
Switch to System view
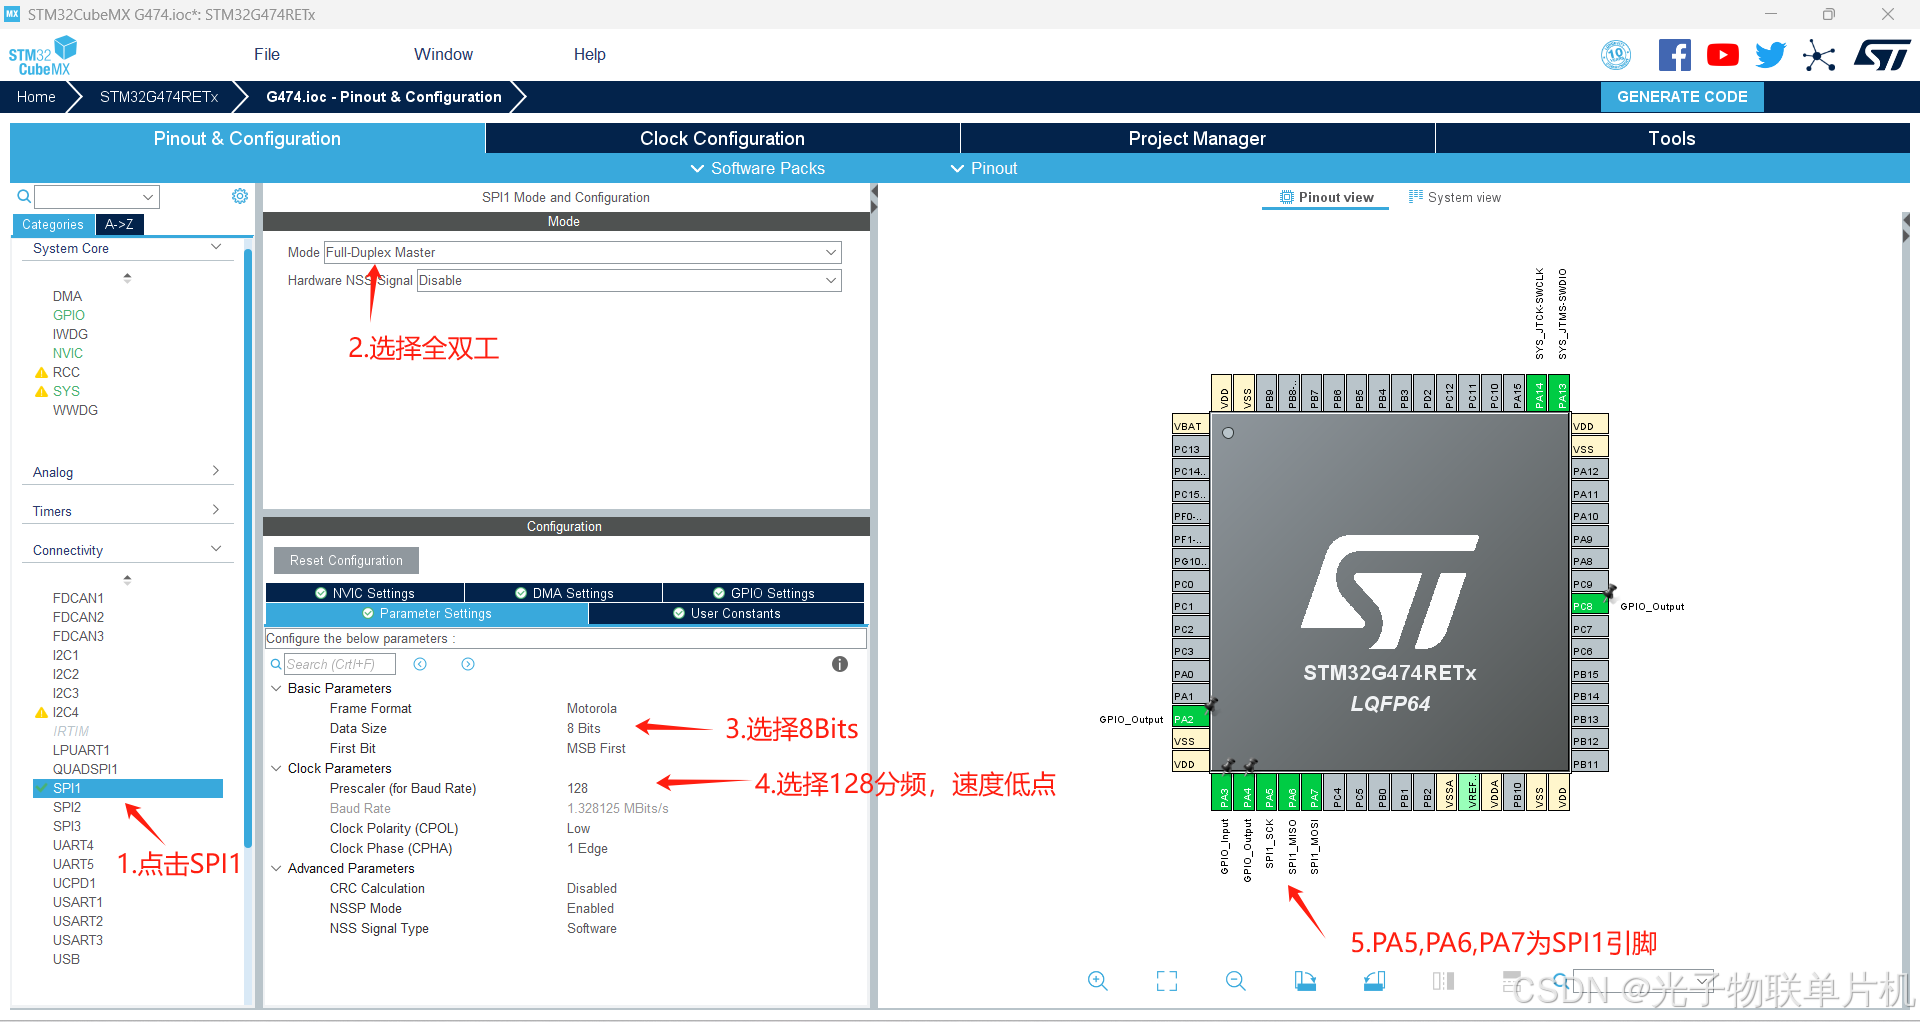coord(1455,197)
